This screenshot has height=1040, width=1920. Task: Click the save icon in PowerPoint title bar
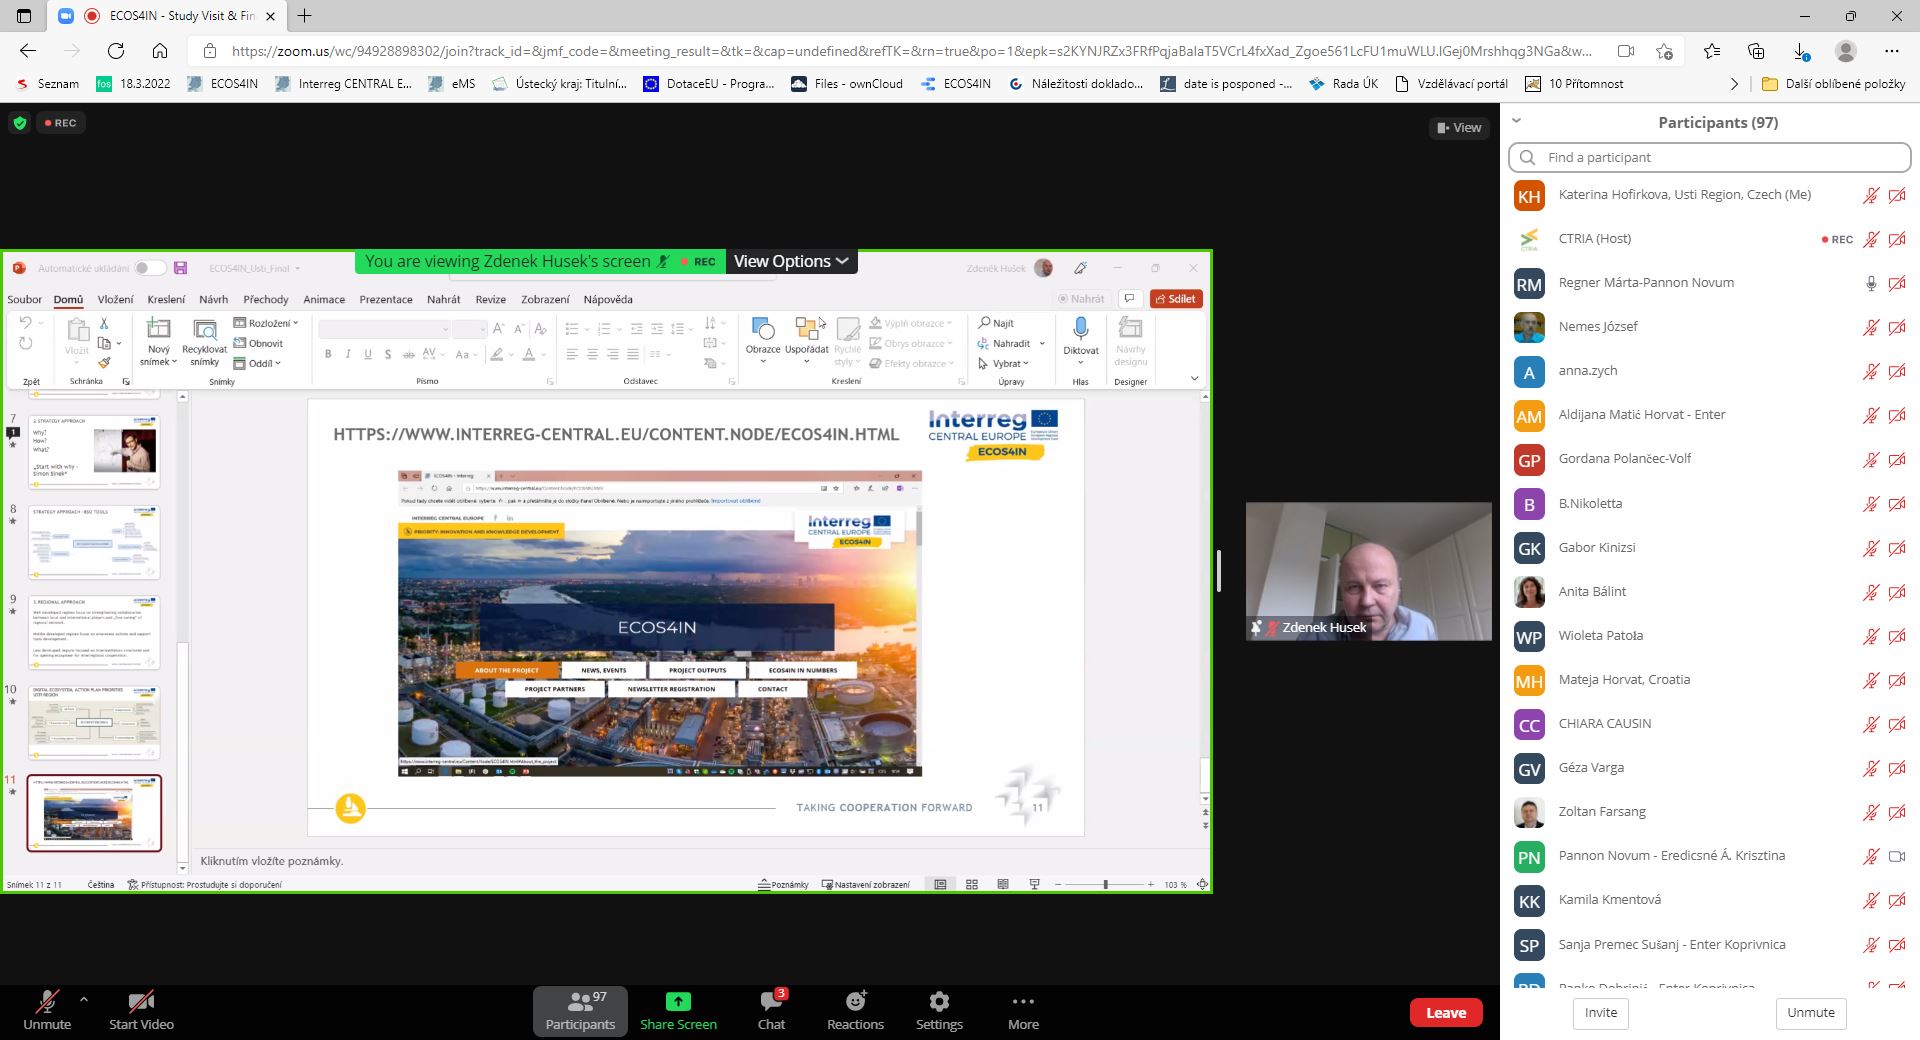[x=181, y=268]
